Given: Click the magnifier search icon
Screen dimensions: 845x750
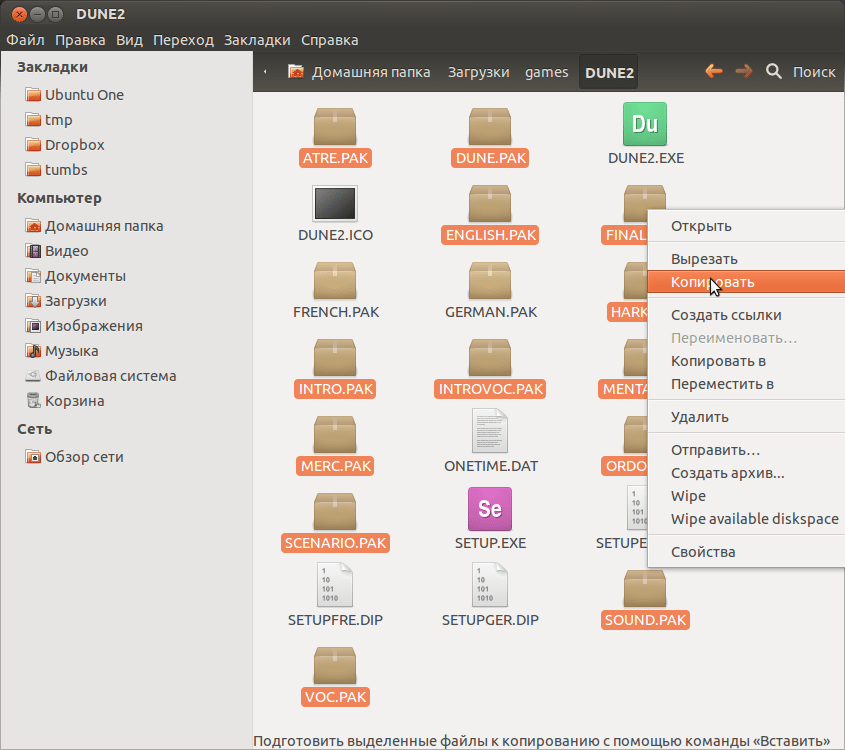Looking at the screenshot, I should coord(774,71).
